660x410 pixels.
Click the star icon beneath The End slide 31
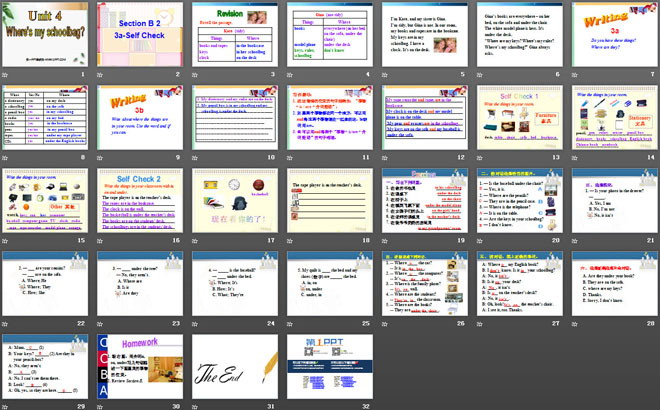195,405
